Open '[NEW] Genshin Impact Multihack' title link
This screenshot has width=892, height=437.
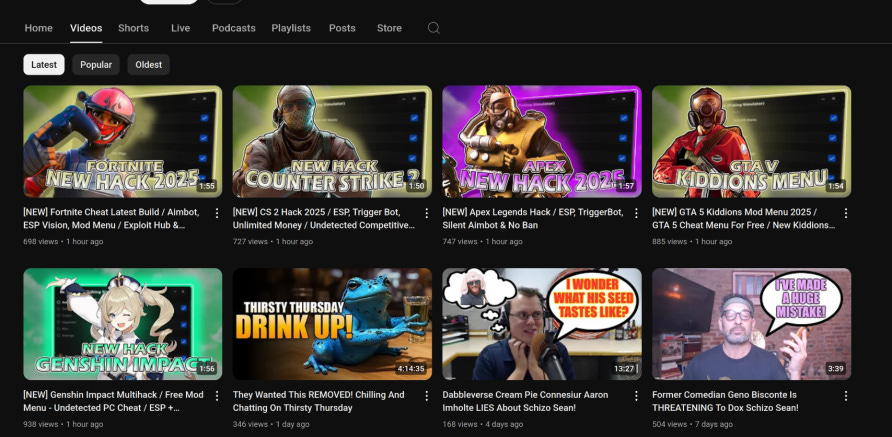point(113,401)
